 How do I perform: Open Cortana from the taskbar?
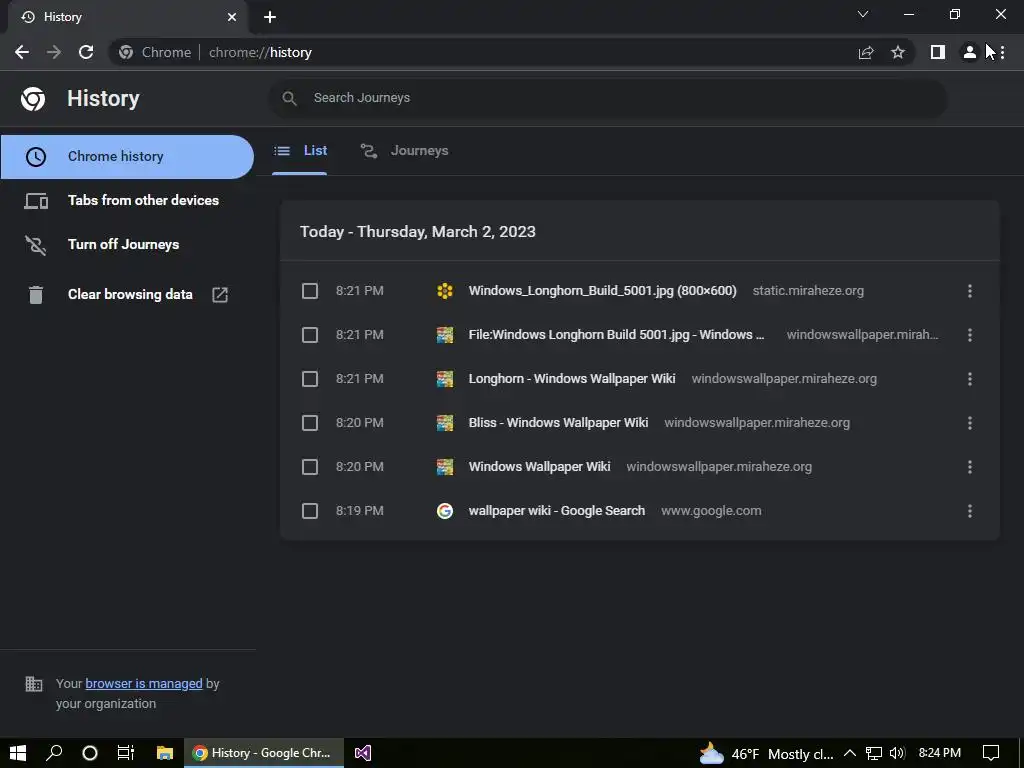(x=90, y=753)
